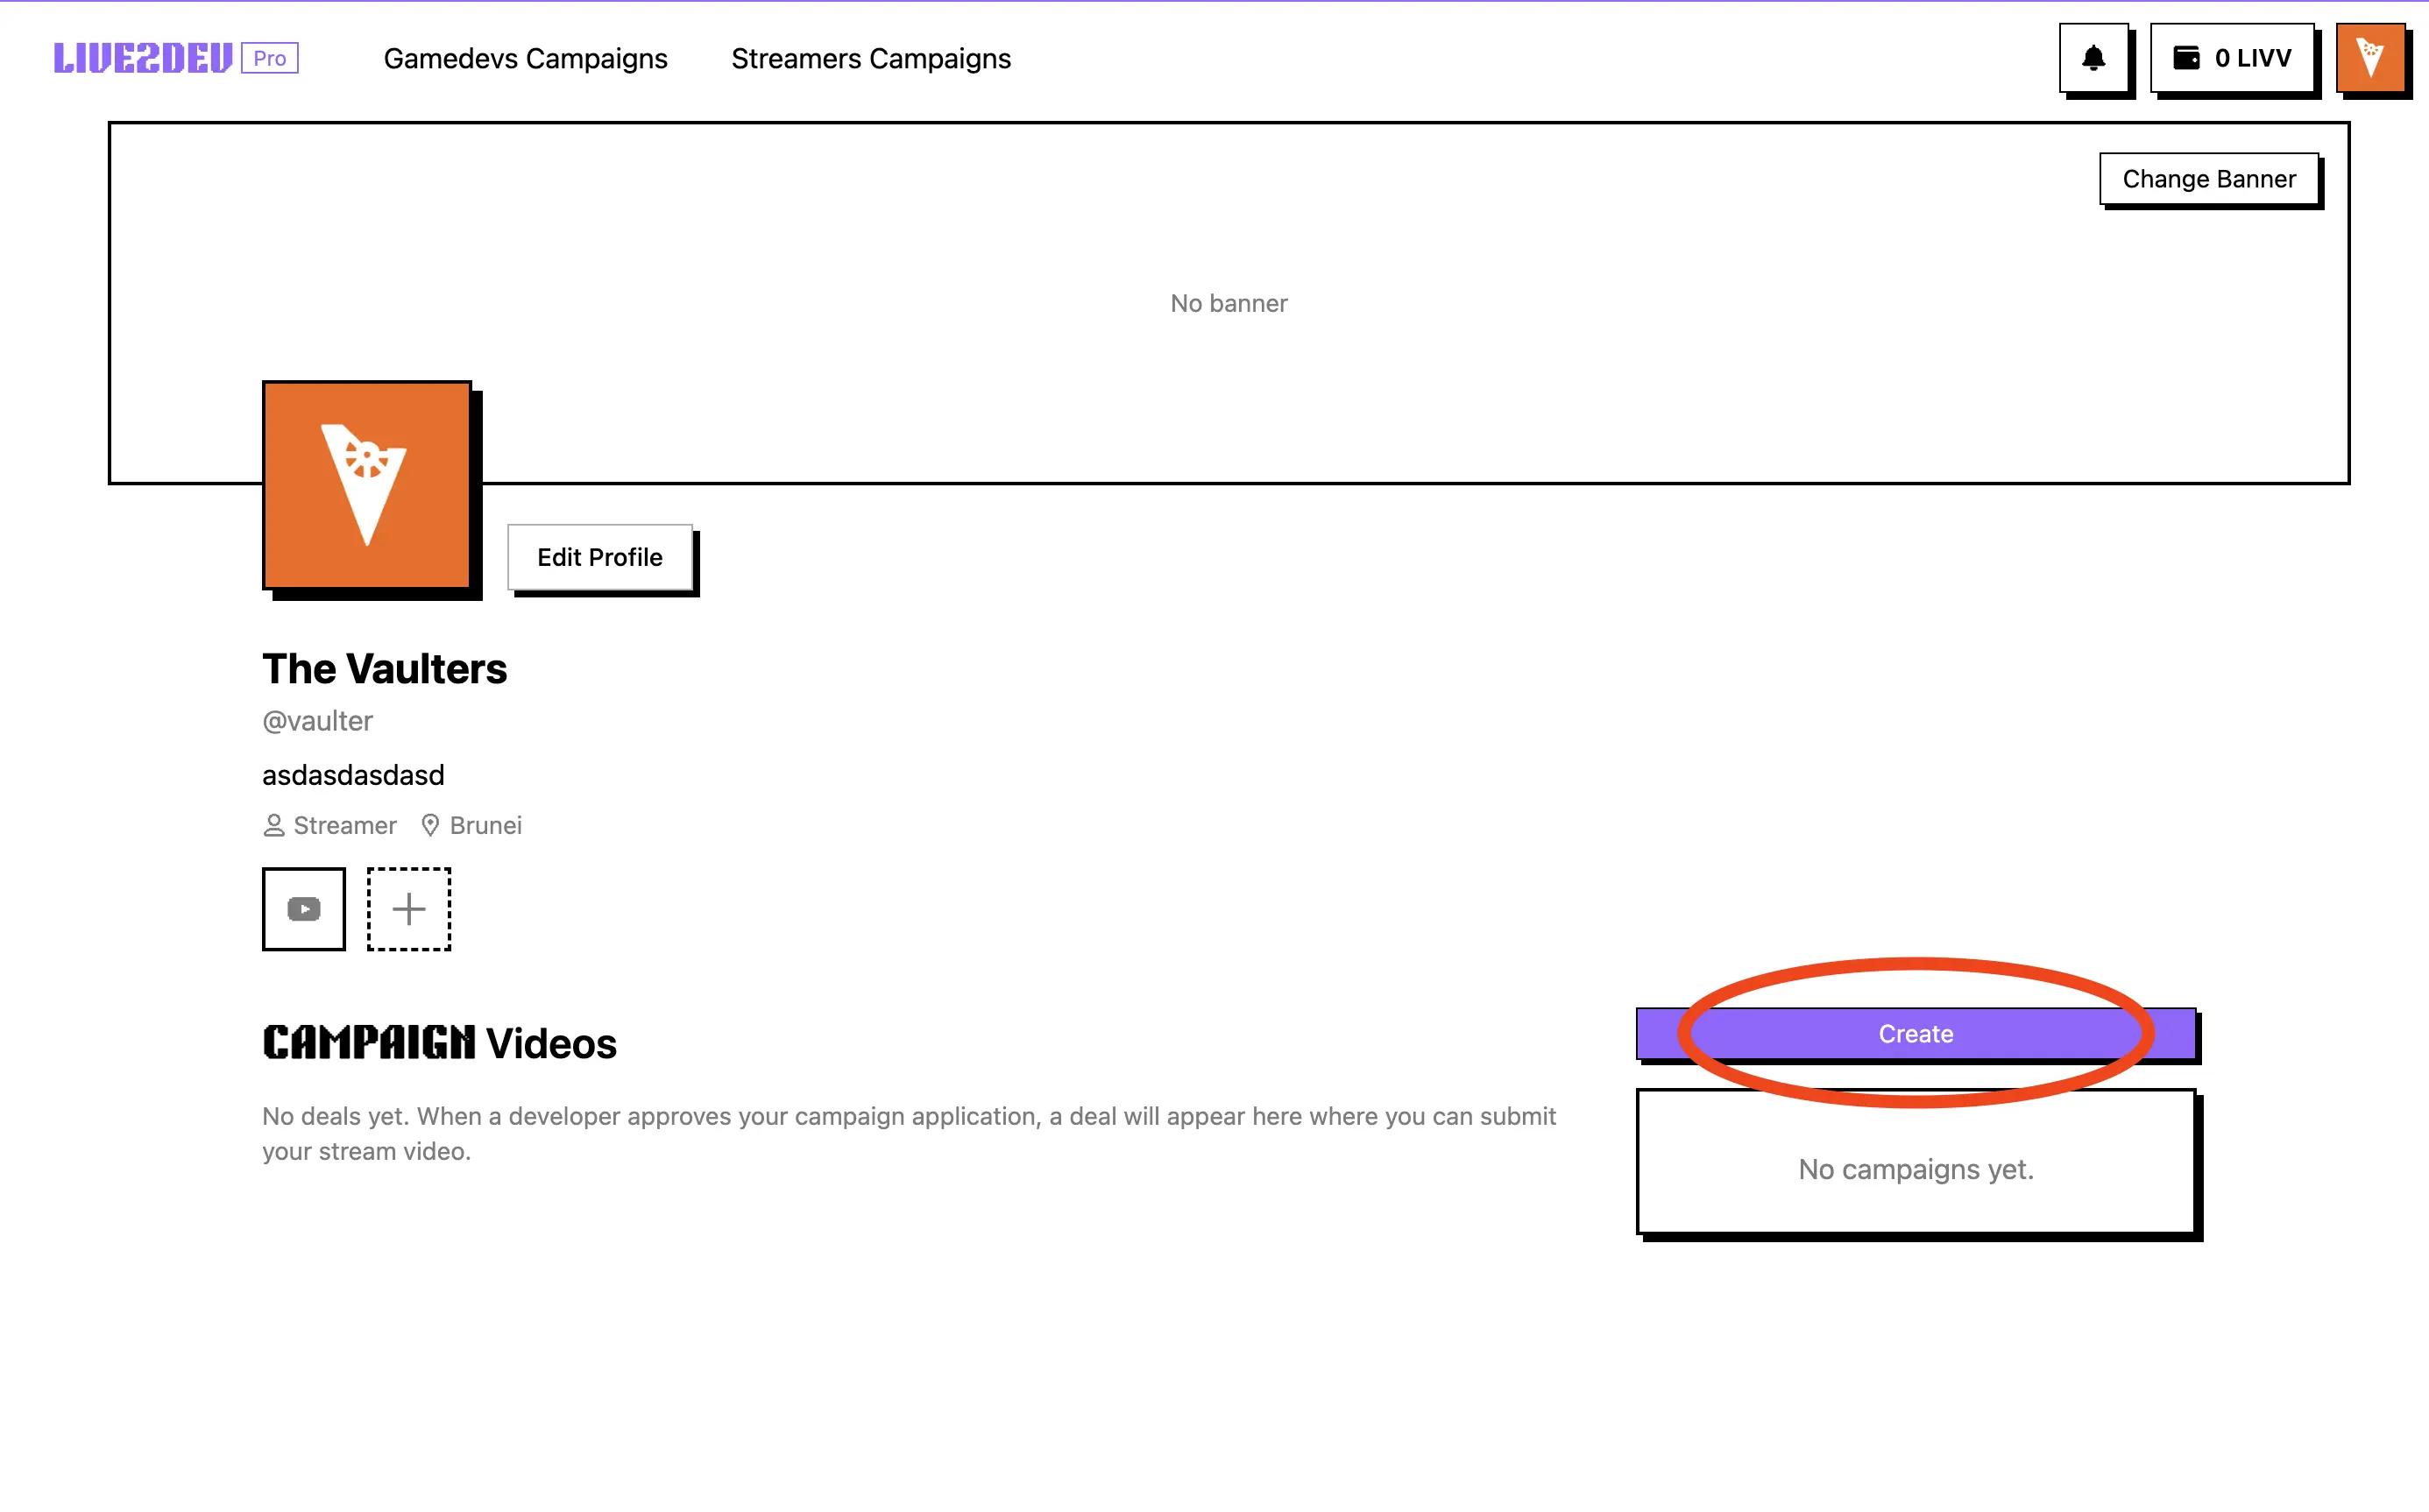Open the user avatar menu in header
Image resolution: width=2429 pixels, height=1512 pixels.
coord(2370,58)
